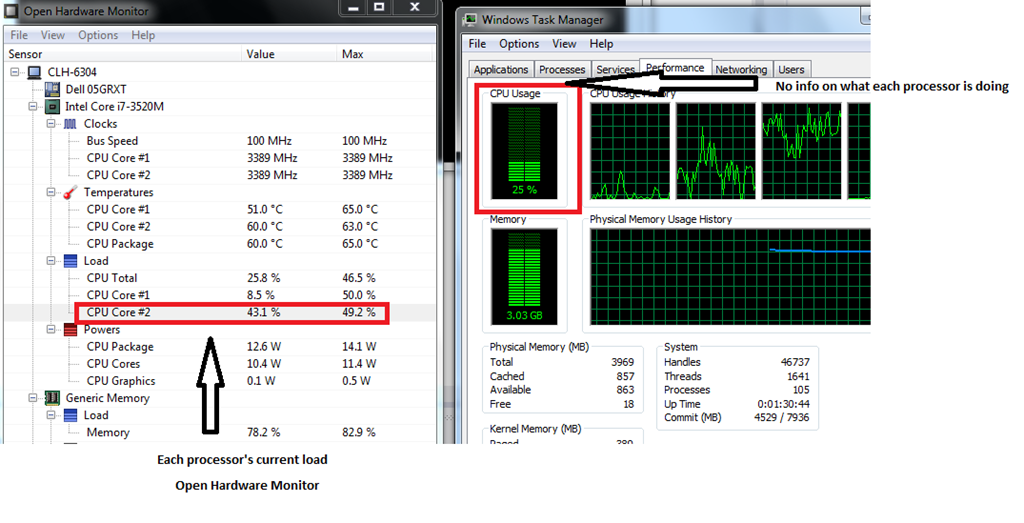Open Options menu in Open Hardware Monitor

pos(98,35)
